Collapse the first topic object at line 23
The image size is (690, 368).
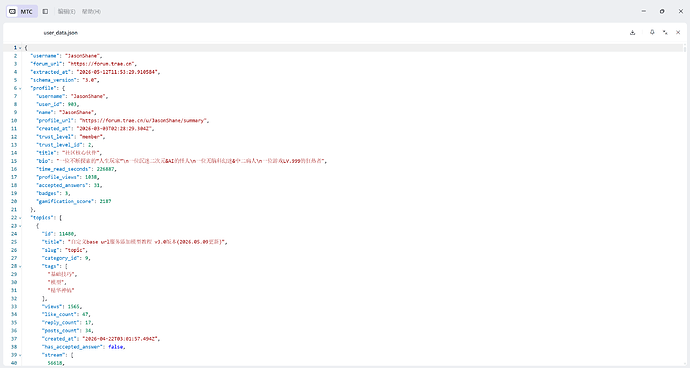[20, 226]
